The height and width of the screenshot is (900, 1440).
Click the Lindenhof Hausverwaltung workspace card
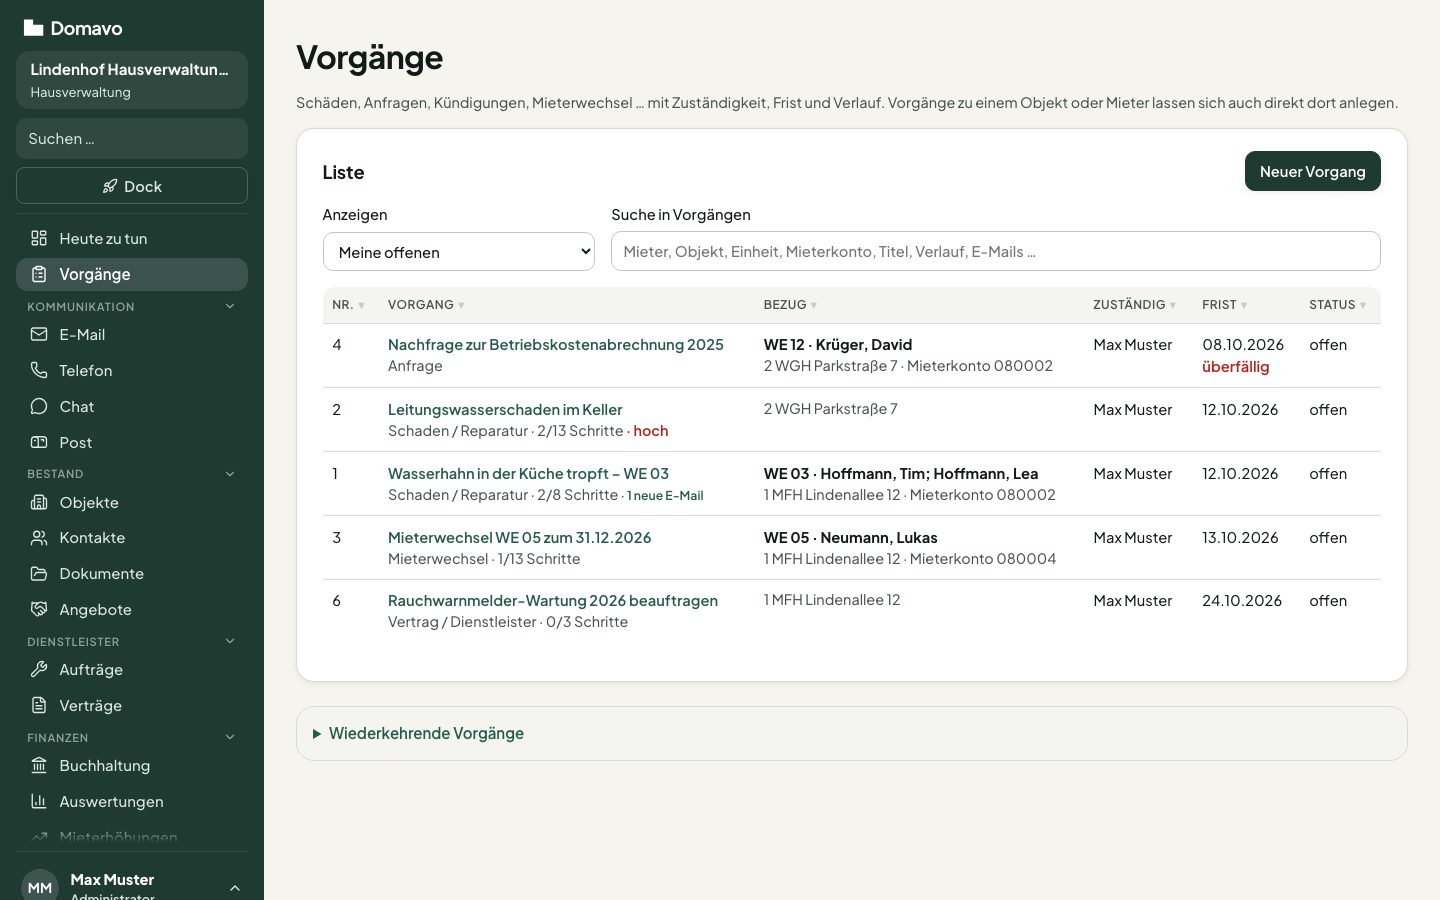132,80
